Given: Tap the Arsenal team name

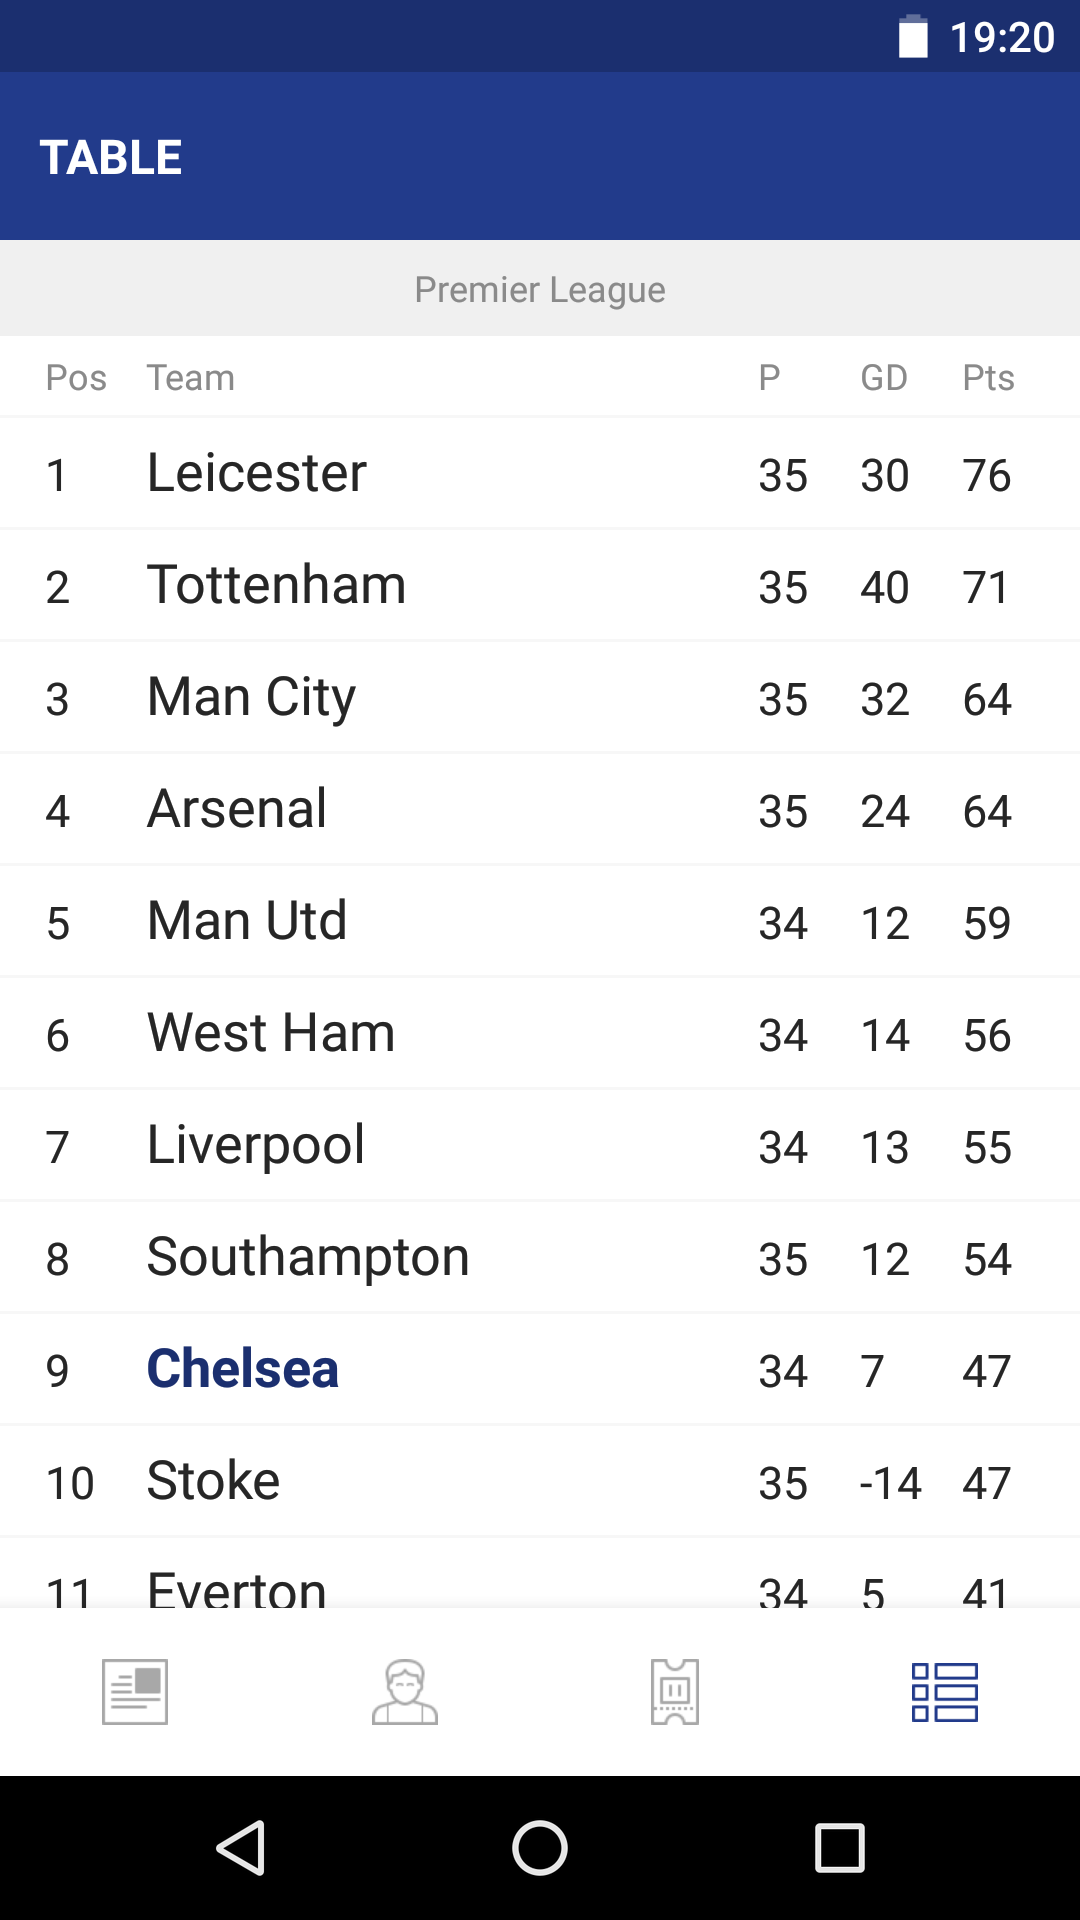Looking at the screenshot, I should click(x=237, y=809).
